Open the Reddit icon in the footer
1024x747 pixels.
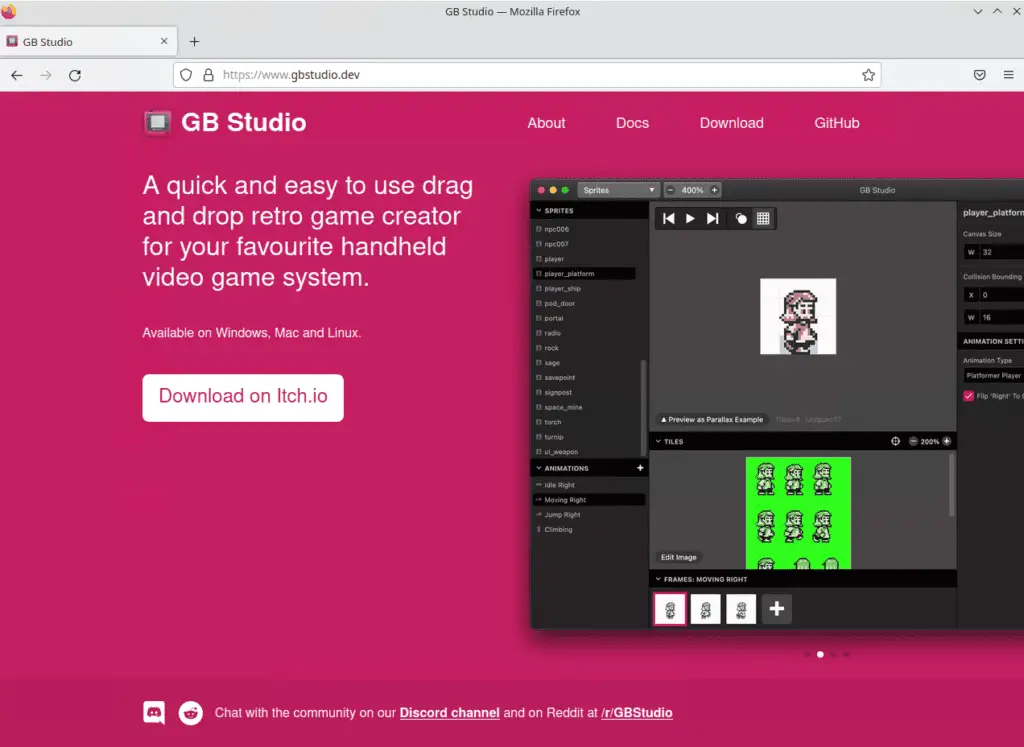(x=191, y=712)
